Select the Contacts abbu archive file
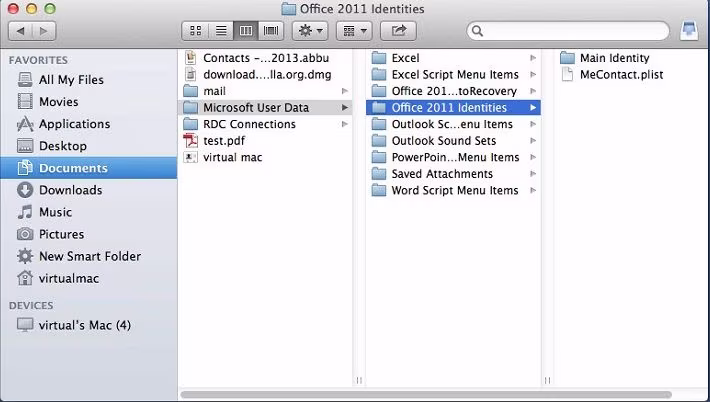The height and width of the screenshot is (402, 710). [x=266, y=58]
